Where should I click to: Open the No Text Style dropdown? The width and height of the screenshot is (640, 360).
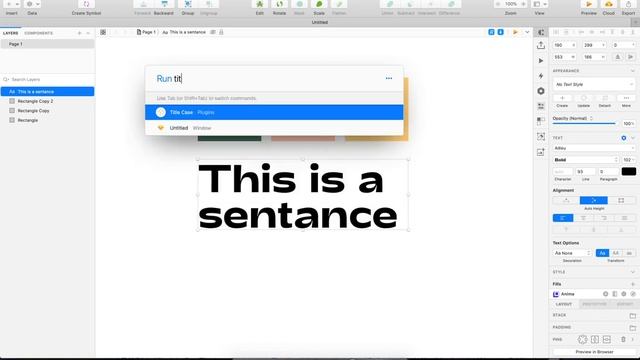tap(593, 84)
